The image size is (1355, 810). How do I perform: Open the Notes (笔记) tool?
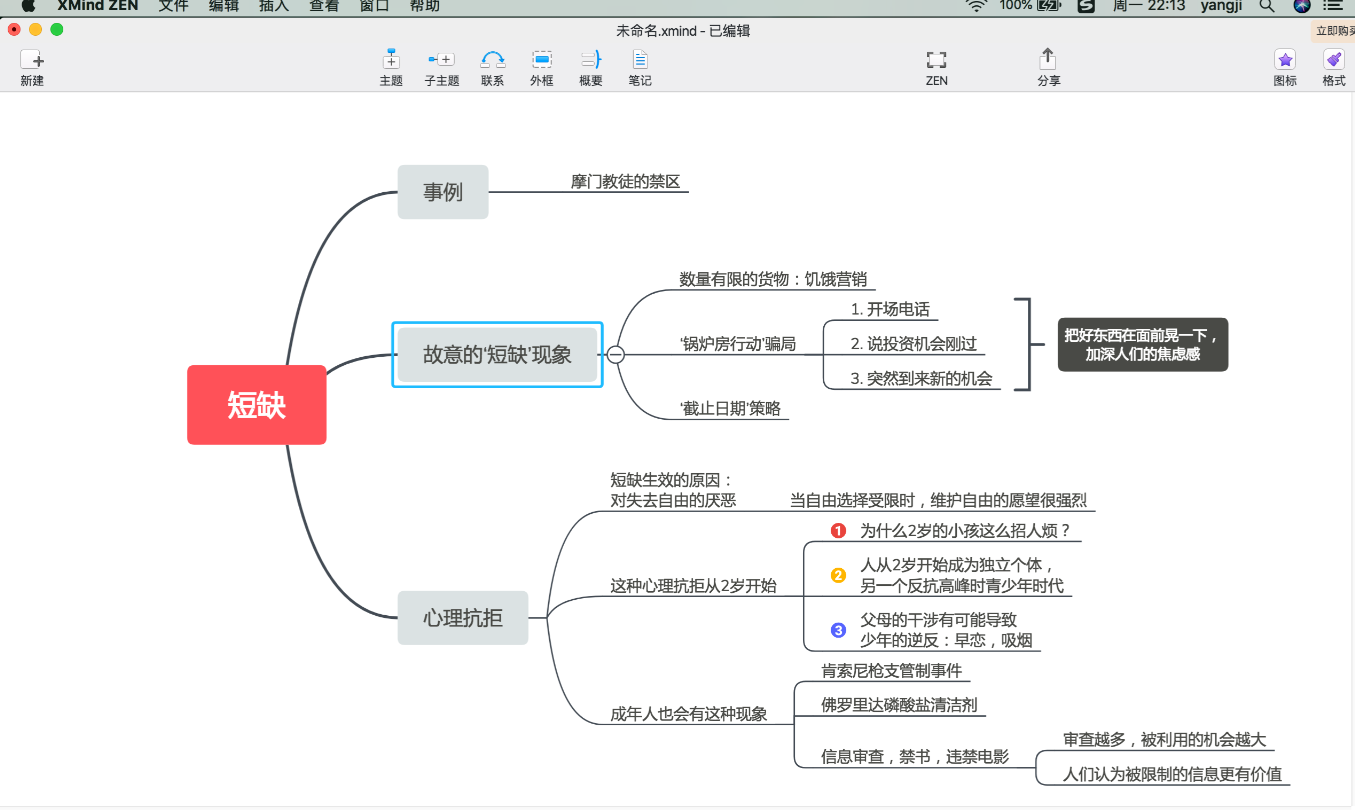click(x=640, y=60)
